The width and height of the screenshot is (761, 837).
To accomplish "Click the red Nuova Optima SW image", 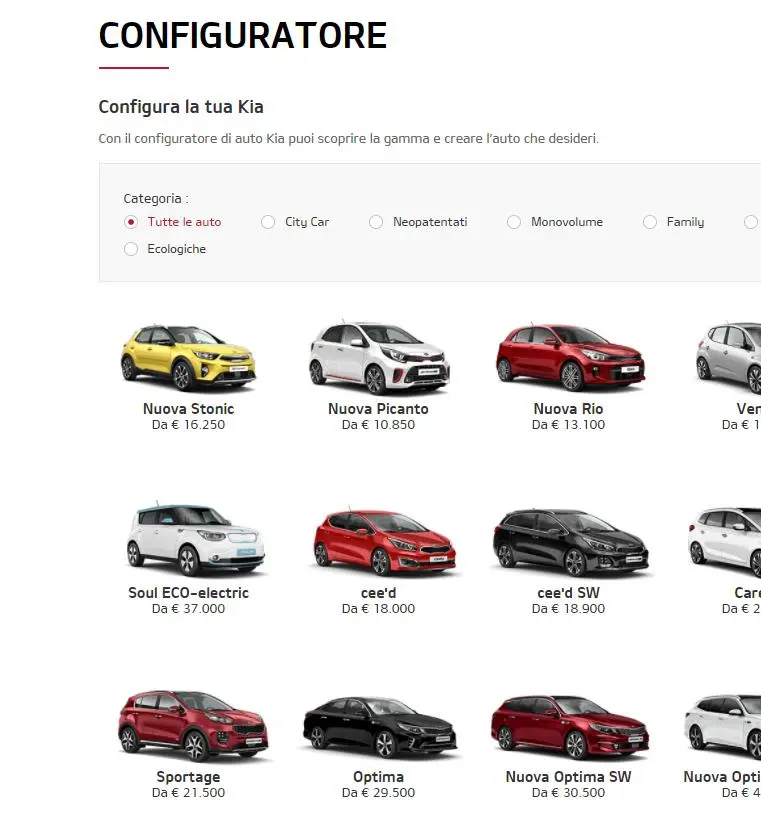I will (570, 727).
